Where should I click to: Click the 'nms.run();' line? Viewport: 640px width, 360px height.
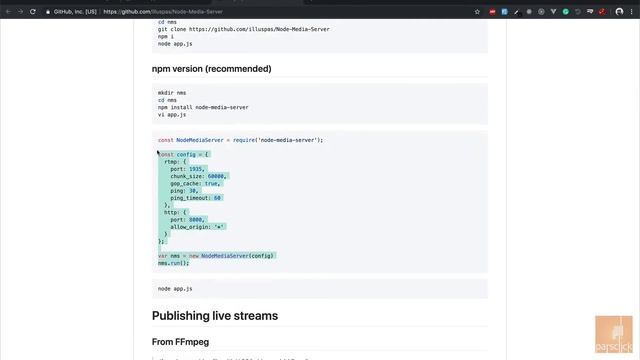pos(173,263)
